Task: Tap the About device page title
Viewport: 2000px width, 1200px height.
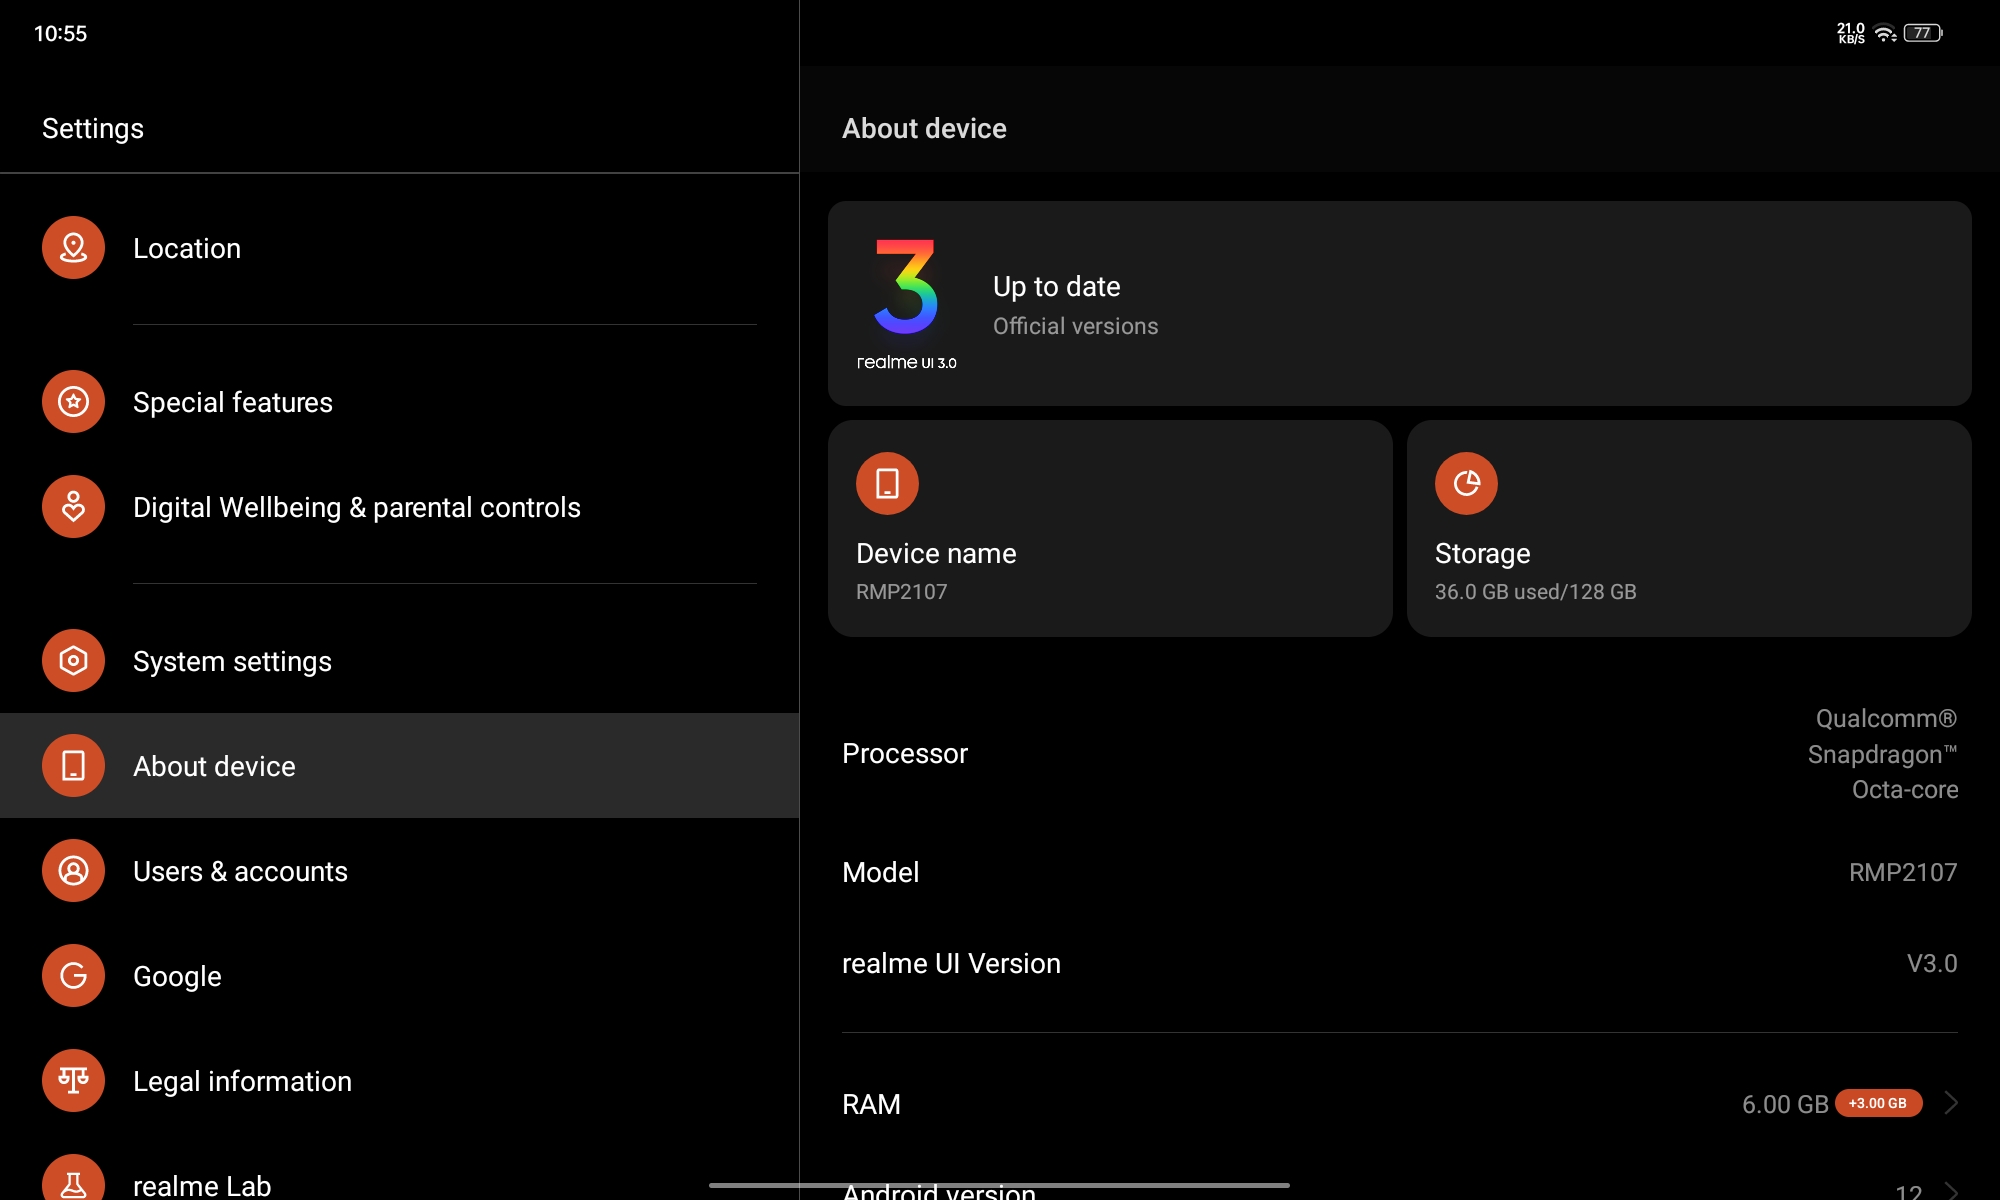Action: pos(924,128)
